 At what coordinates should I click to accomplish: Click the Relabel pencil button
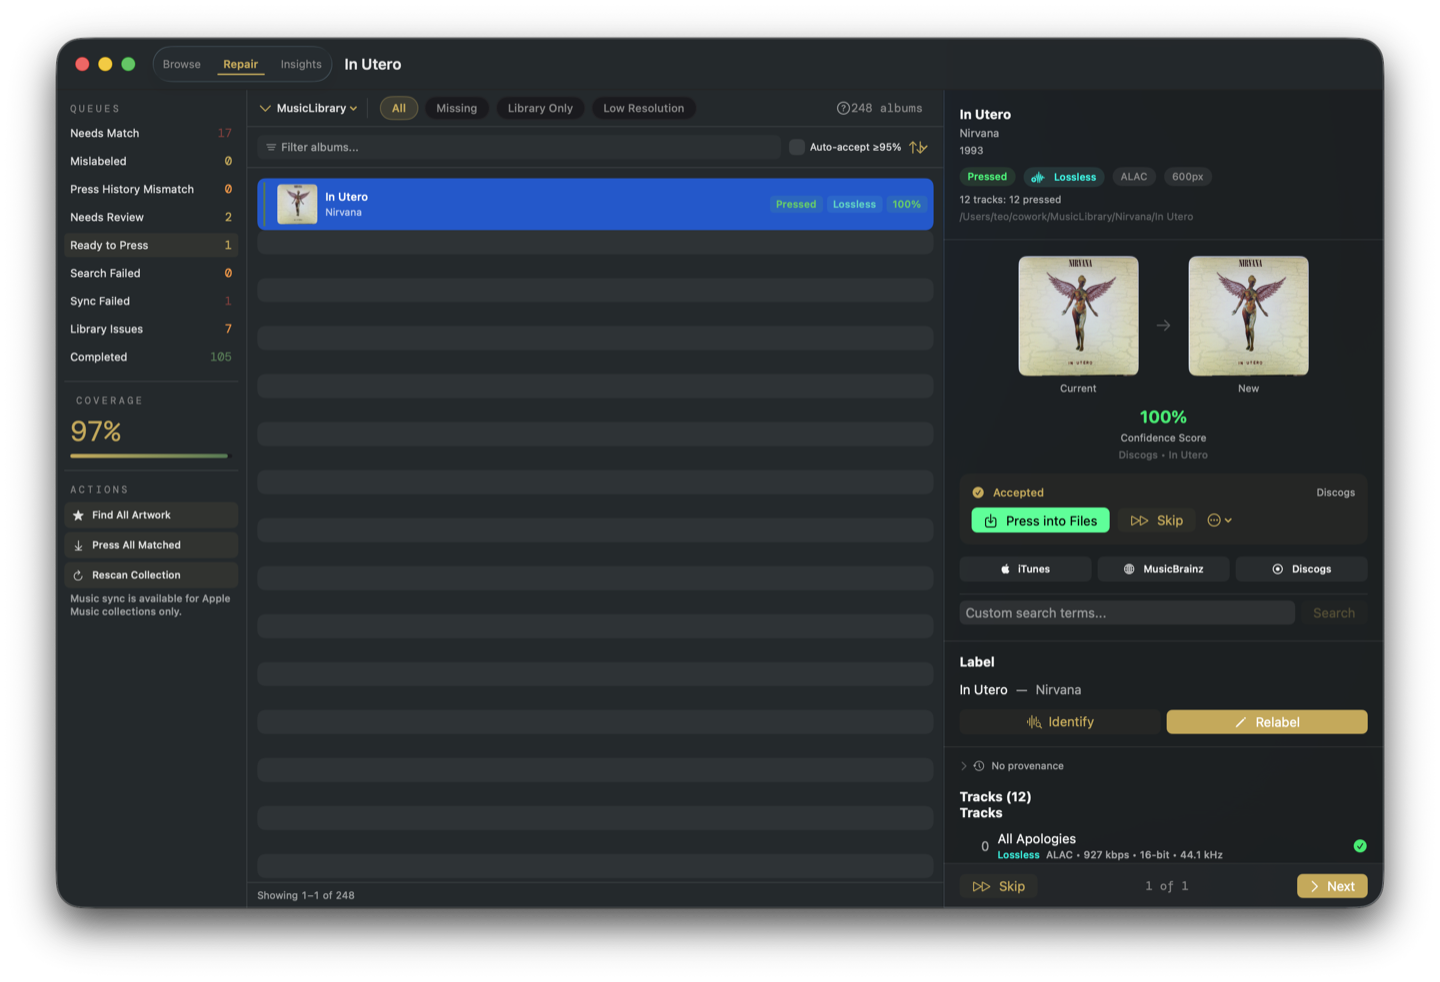tap(1266, 722)
